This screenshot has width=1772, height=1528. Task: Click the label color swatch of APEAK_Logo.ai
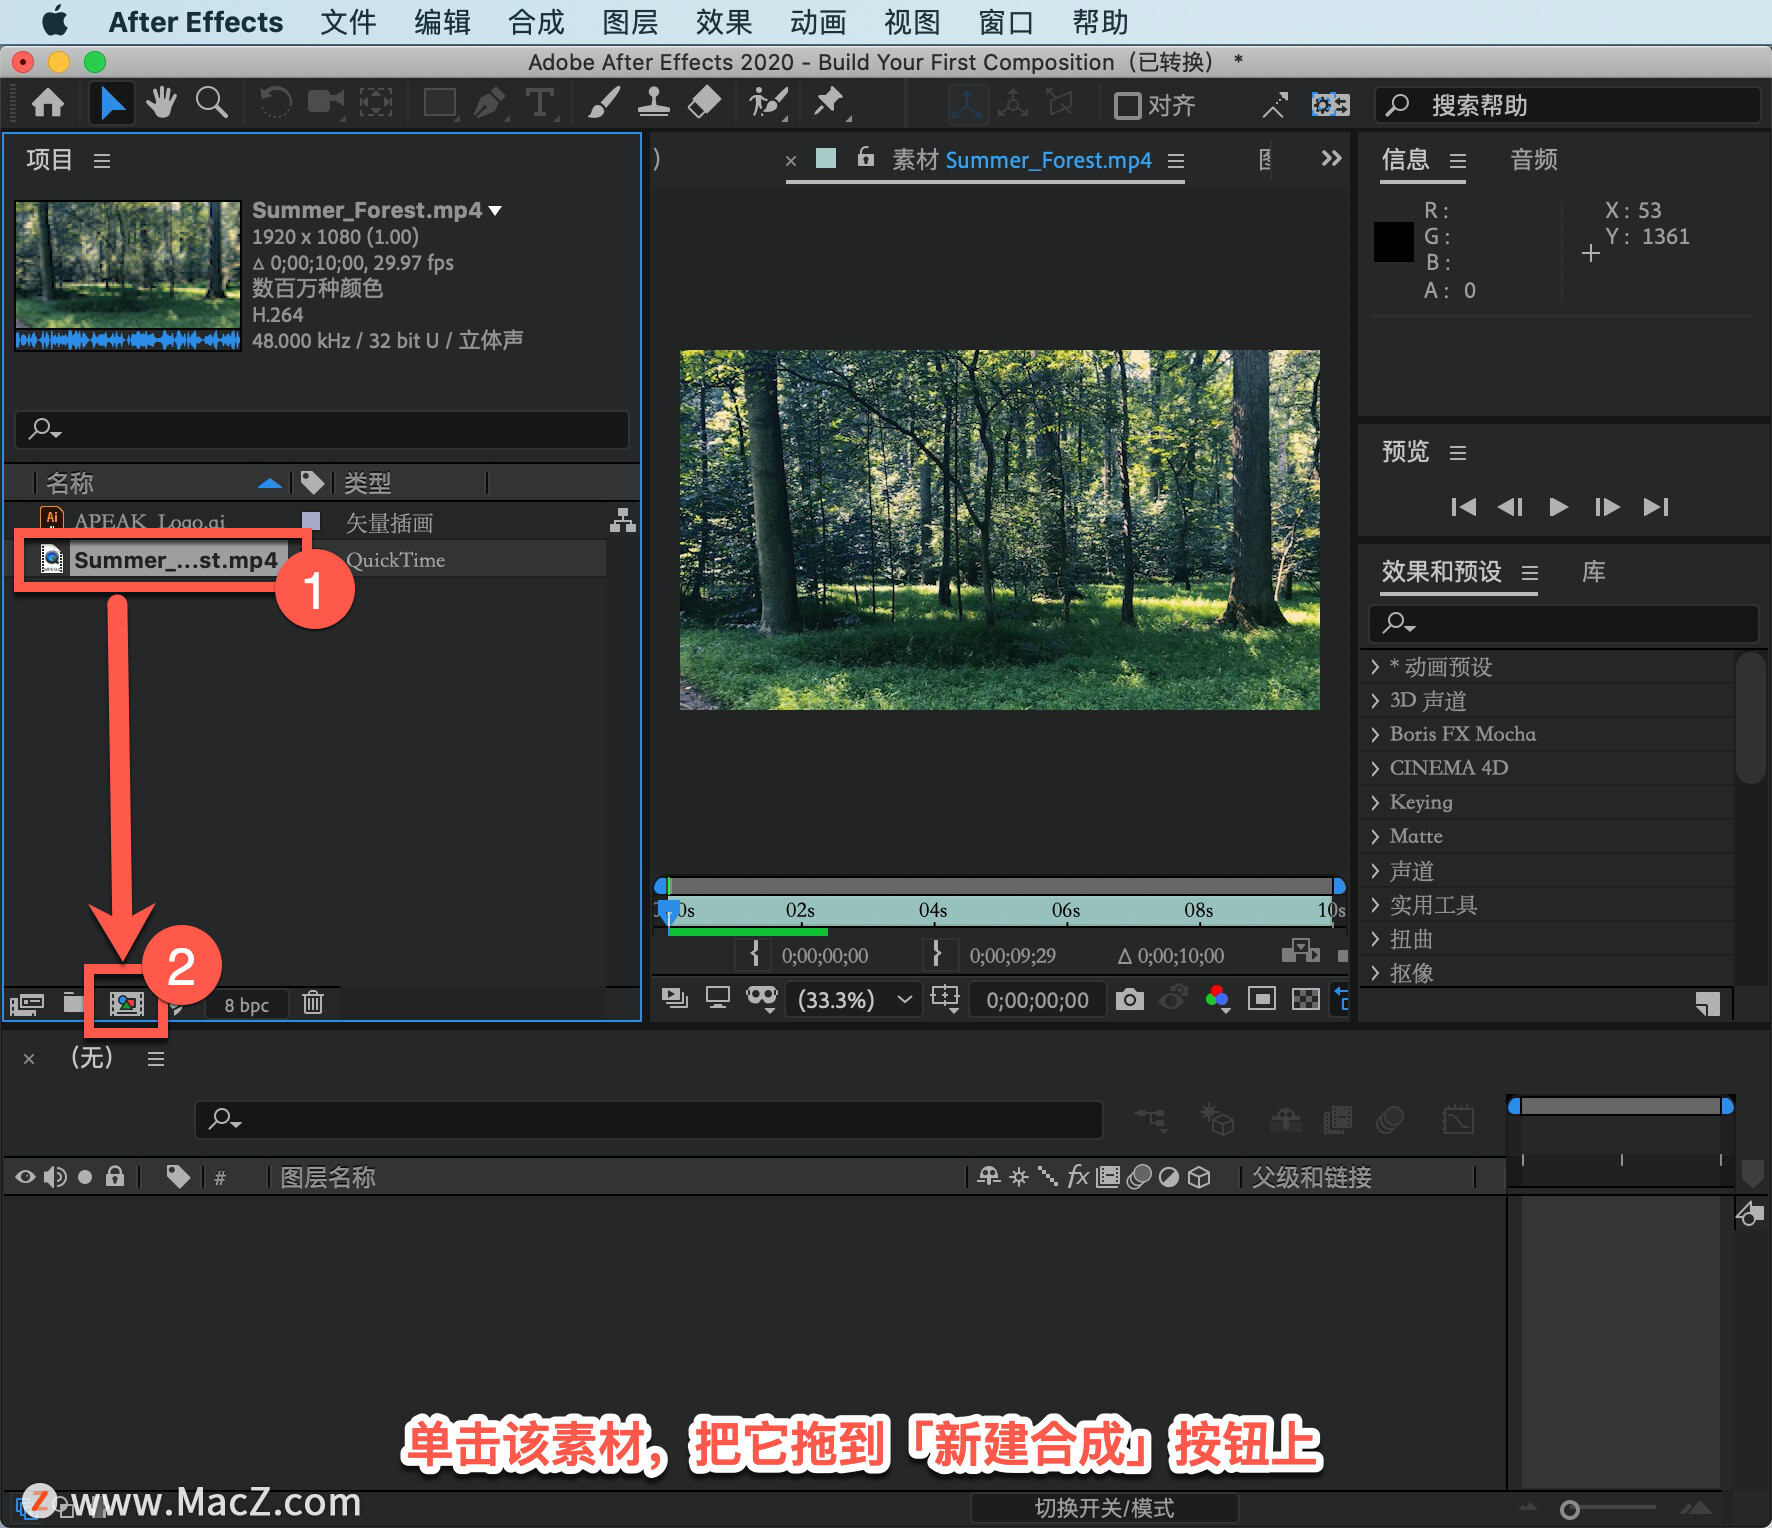click(311, 521)
